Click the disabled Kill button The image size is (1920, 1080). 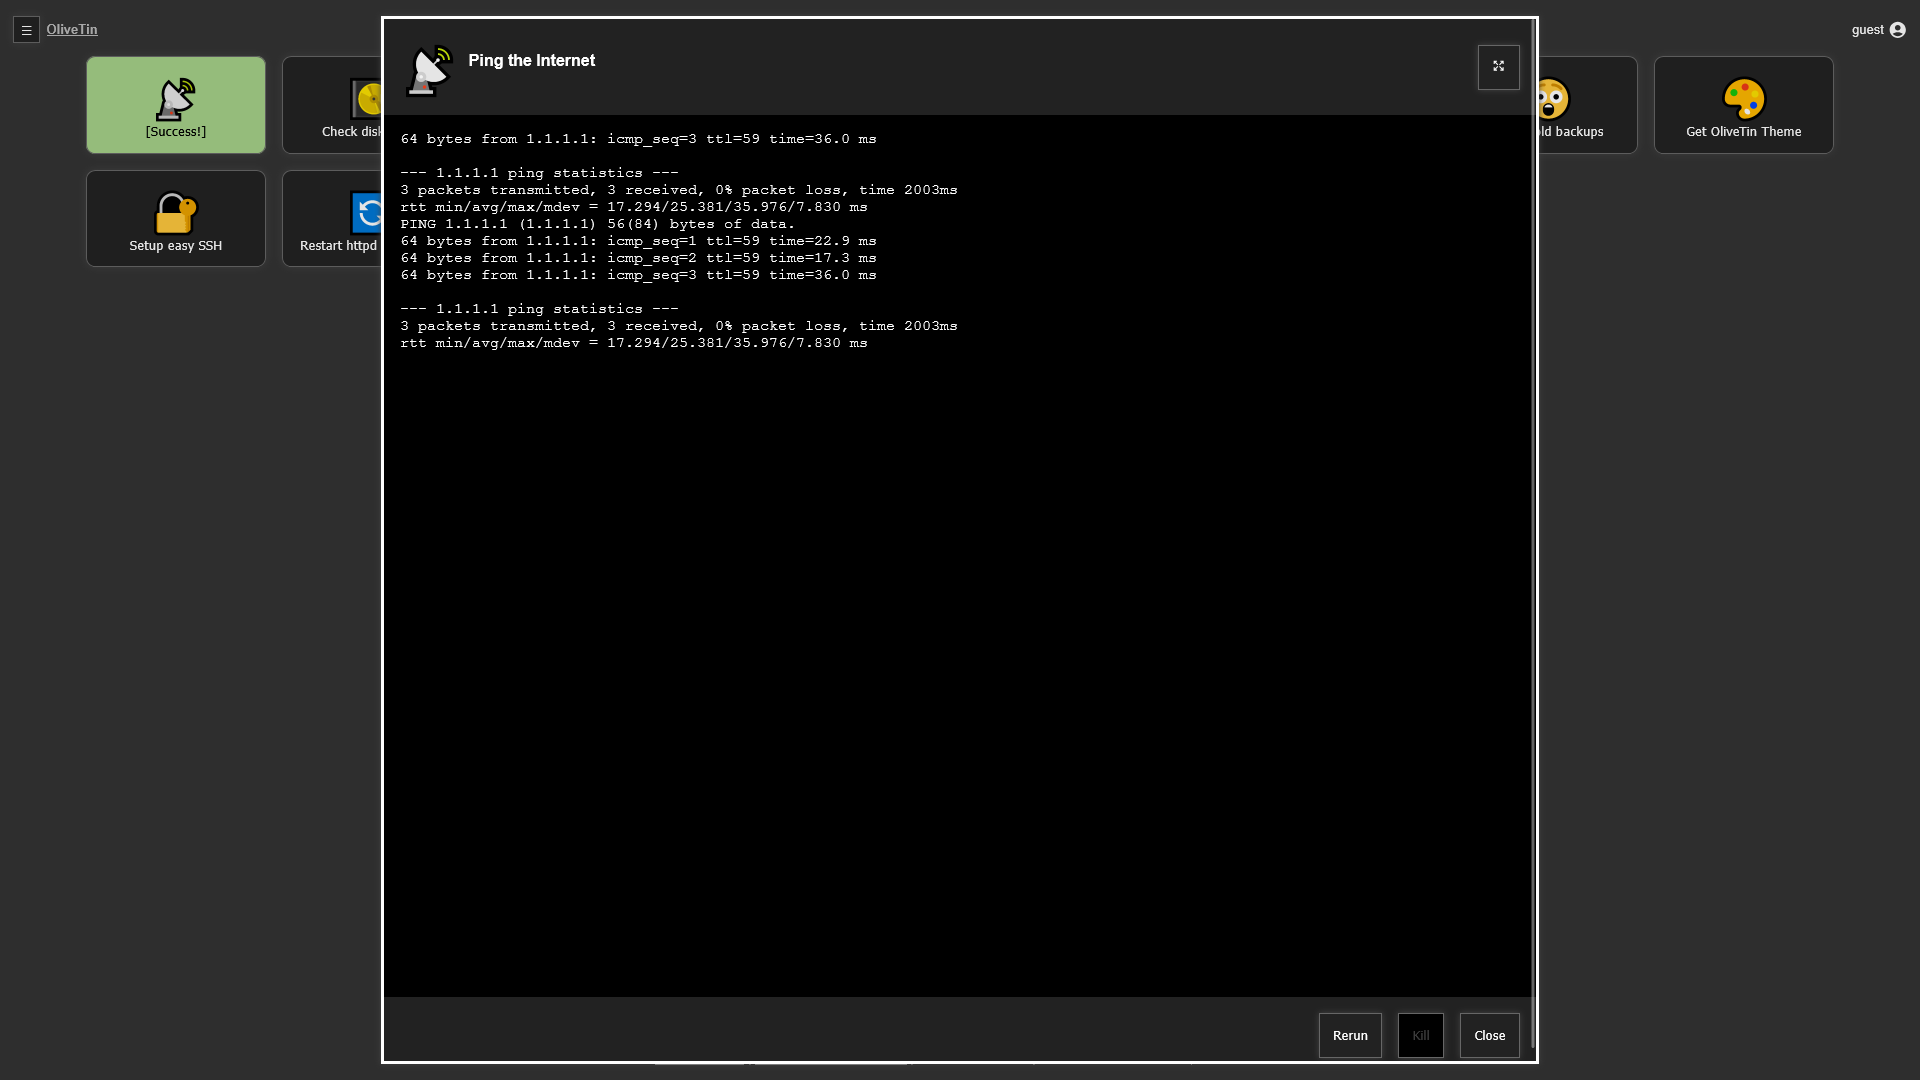click(1420, 1035)
